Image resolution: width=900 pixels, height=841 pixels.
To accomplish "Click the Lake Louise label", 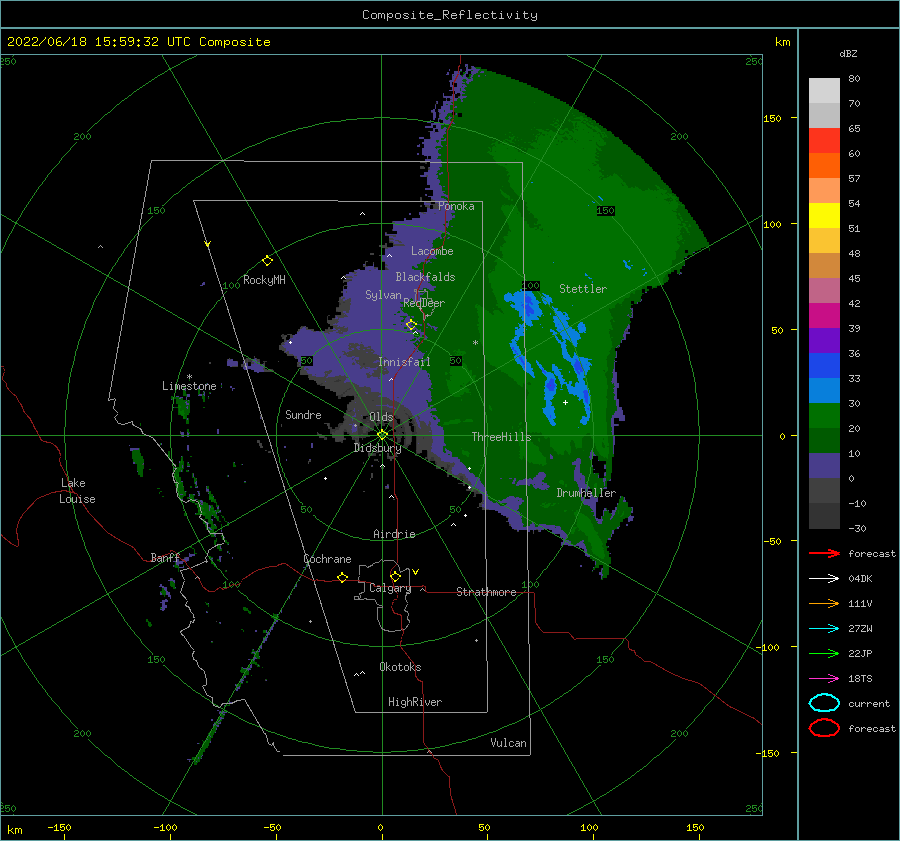I will click(78, 491).
